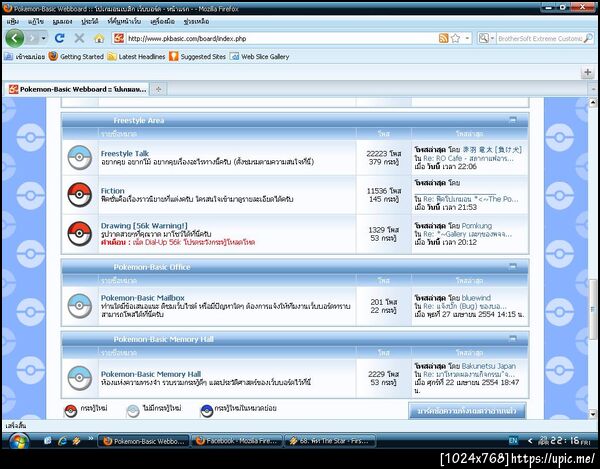The width and height of the screenshot is (600, 469).
Task: Click the BrotherSoft Extreme search field
Action: pos(540,38)
